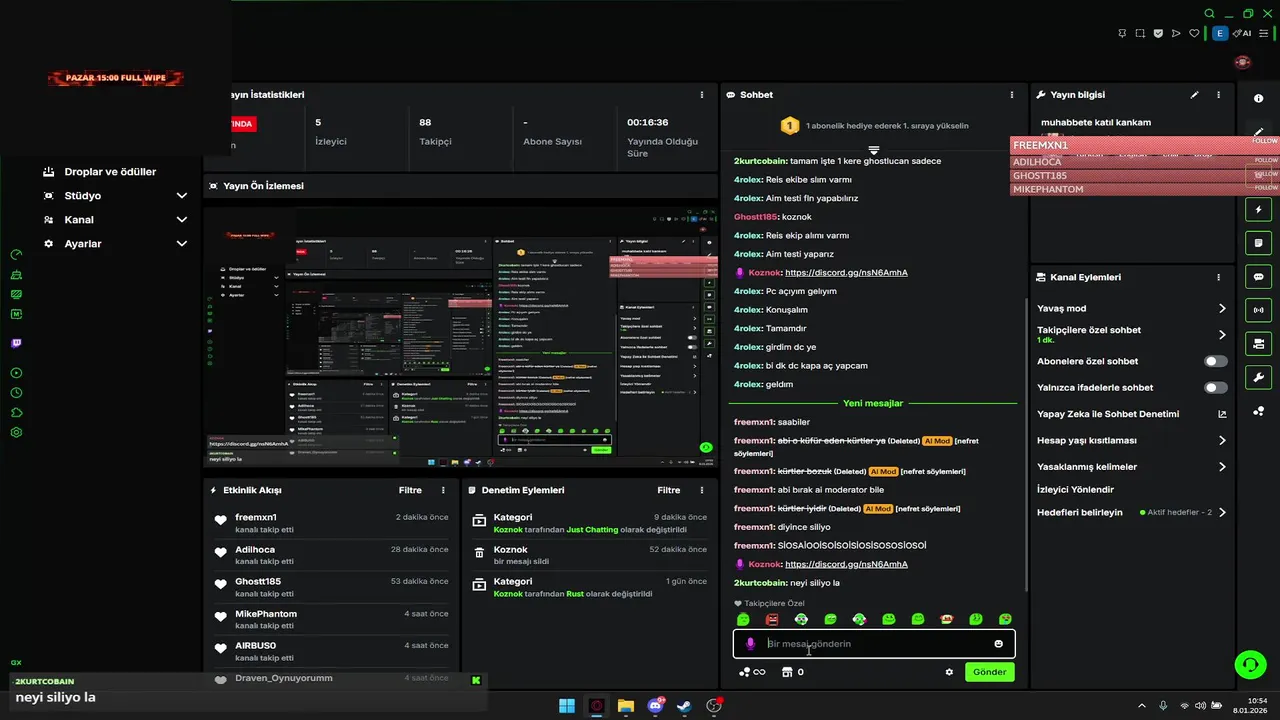Open Droplar ve ödüller menu item
This screenshot has width=1280, height=720.
click(110, 172)
